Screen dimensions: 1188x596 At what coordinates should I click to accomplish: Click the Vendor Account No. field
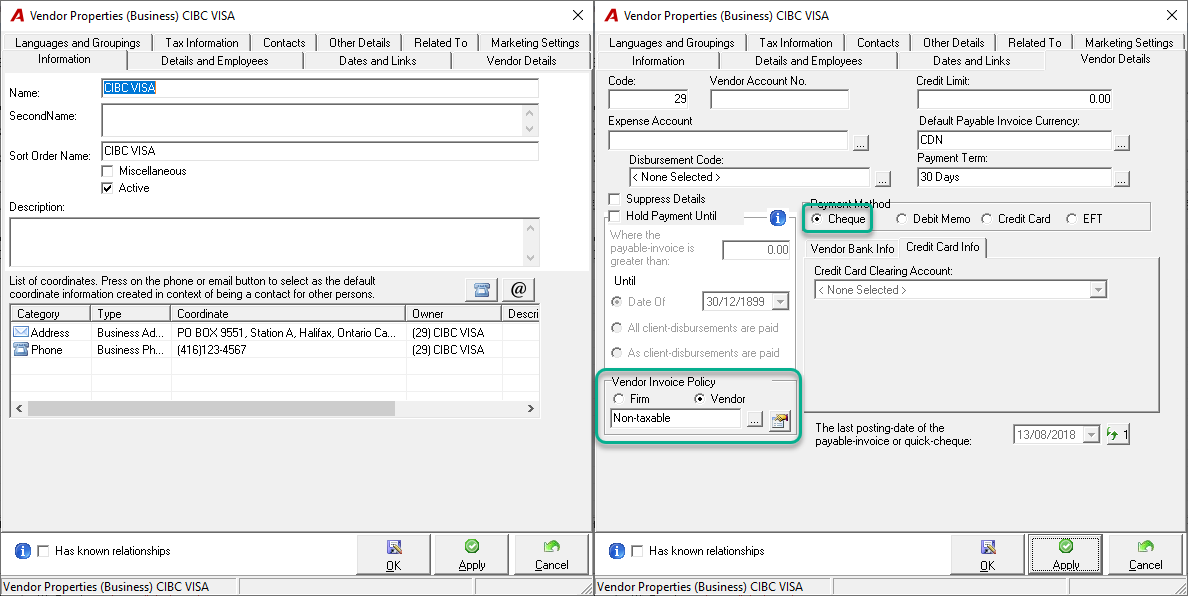[x=780, y=98]
